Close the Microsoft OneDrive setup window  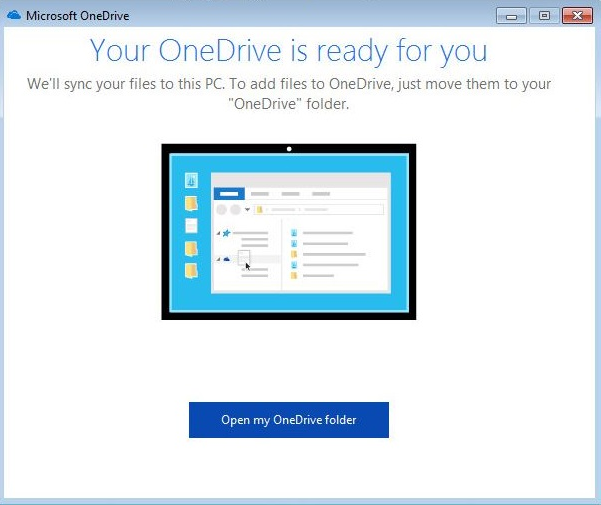point(576,15)
